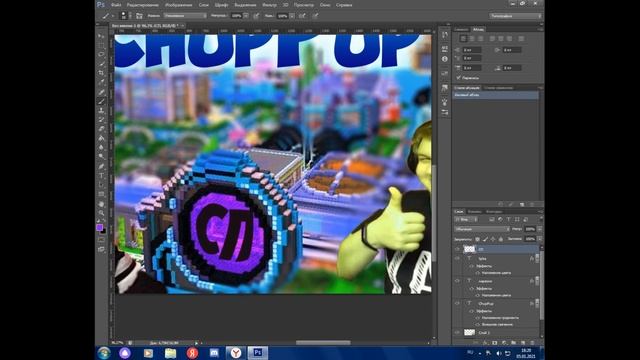Select the Clone Stamp tool
Screen dimensions: 640x360
coord(101,110)
